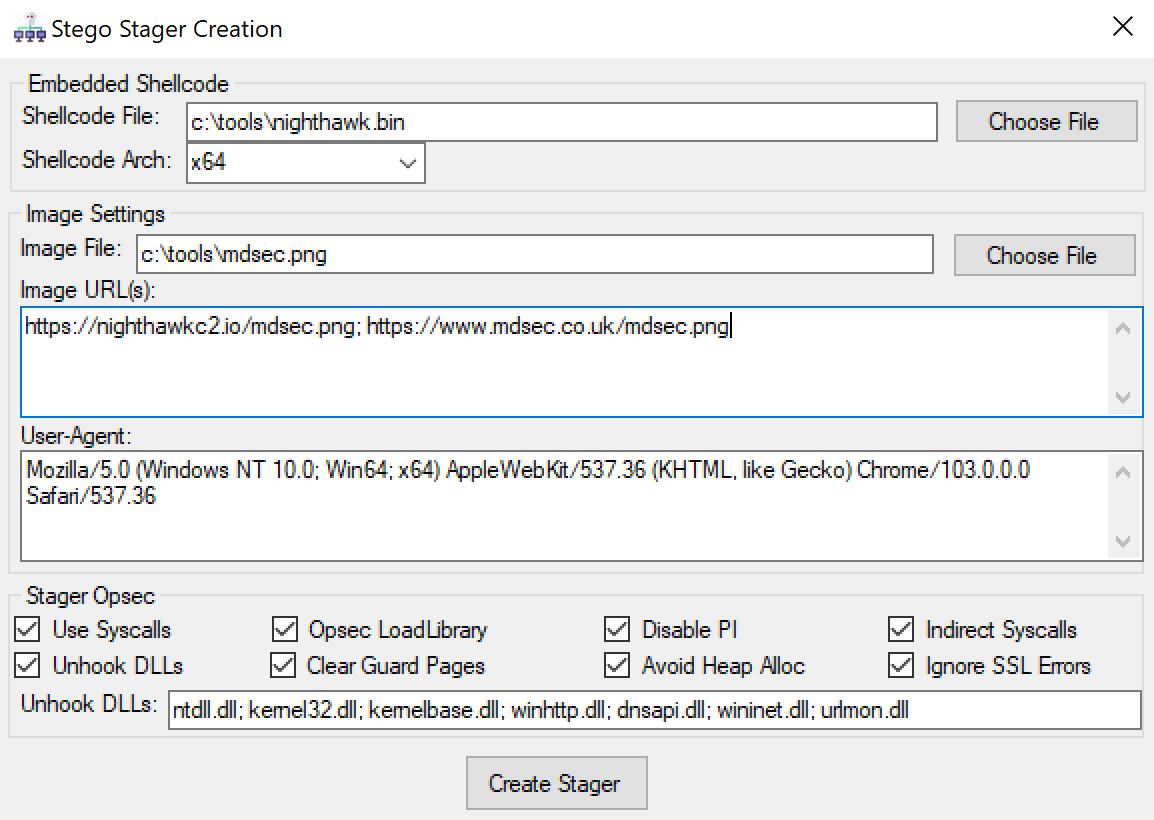Close the Stego Stager Creation dialog
Viewport: 1154px width, 820px height.
pos(1123,27)
